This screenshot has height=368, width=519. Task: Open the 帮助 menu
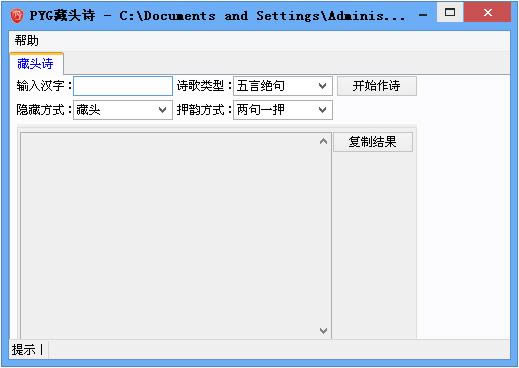click(x=27, y=41)
